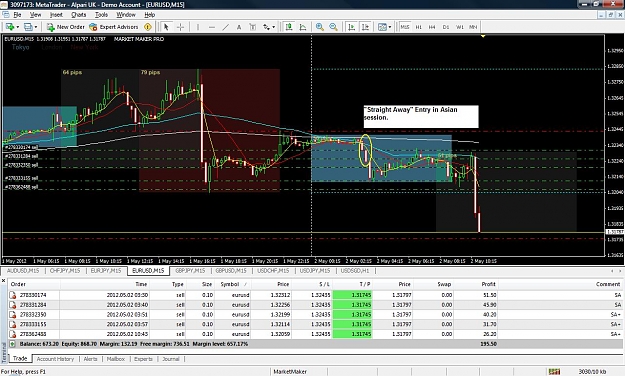This screenshot has width=625, height=376.
Task: Open the Window menu
Action: click(x=126, y=15)
